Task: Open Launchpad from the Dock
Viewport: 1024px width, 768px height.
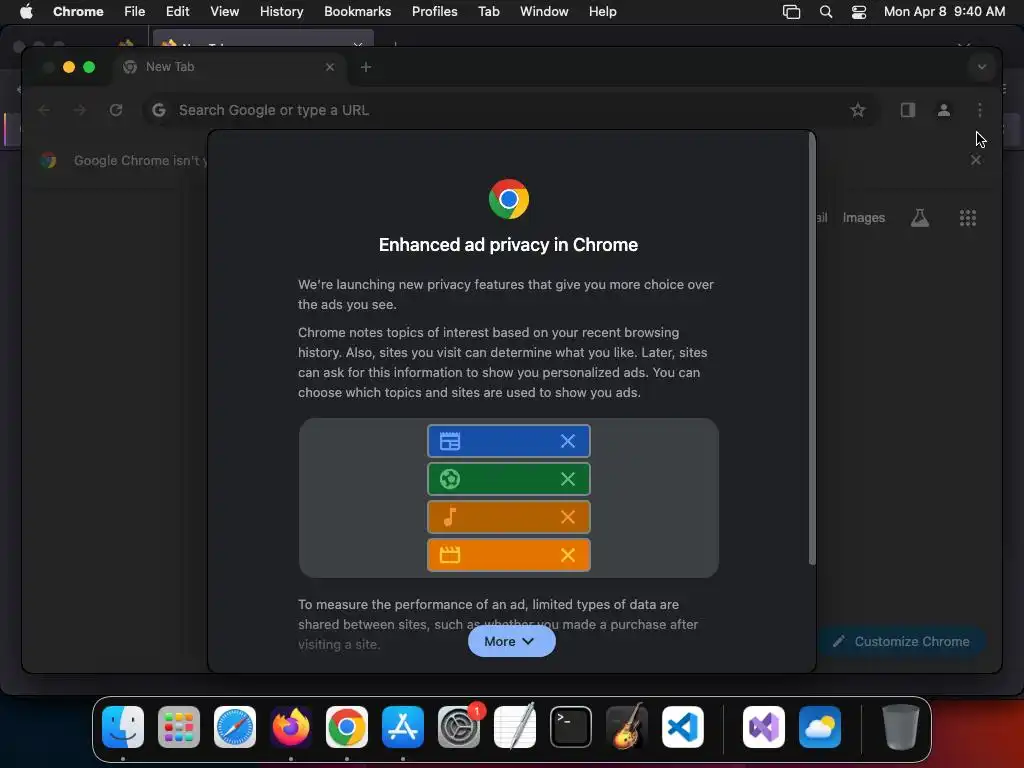Action: 179,727
